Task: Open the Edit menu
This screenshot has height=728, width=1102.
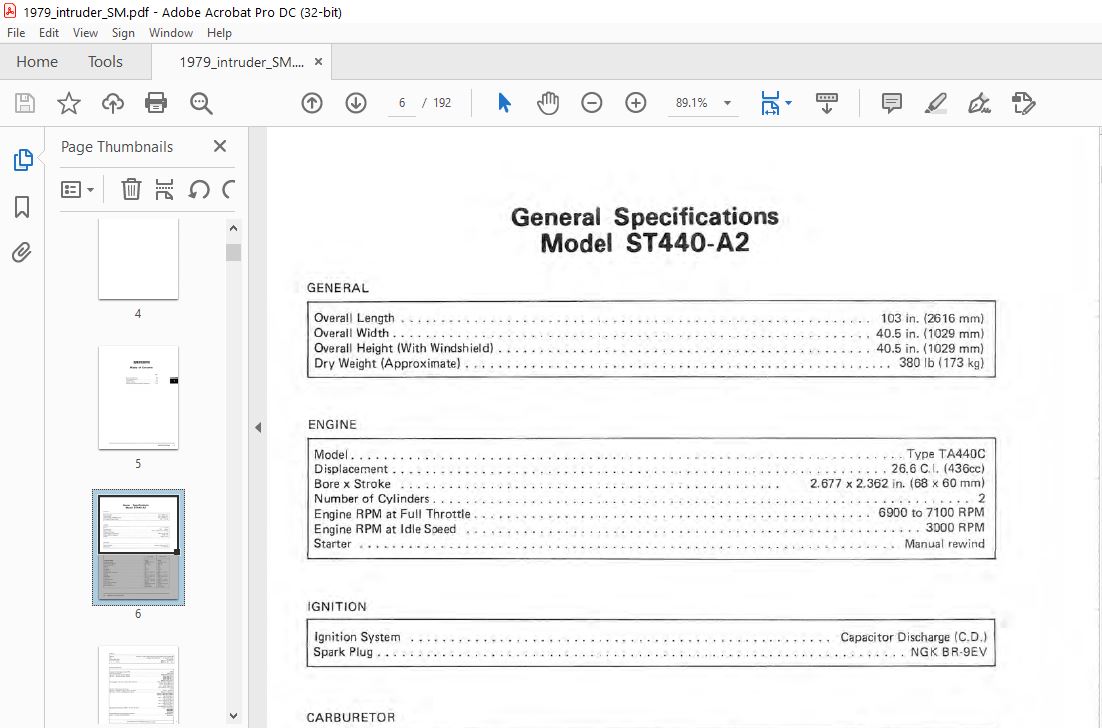Action: [48, 32]
